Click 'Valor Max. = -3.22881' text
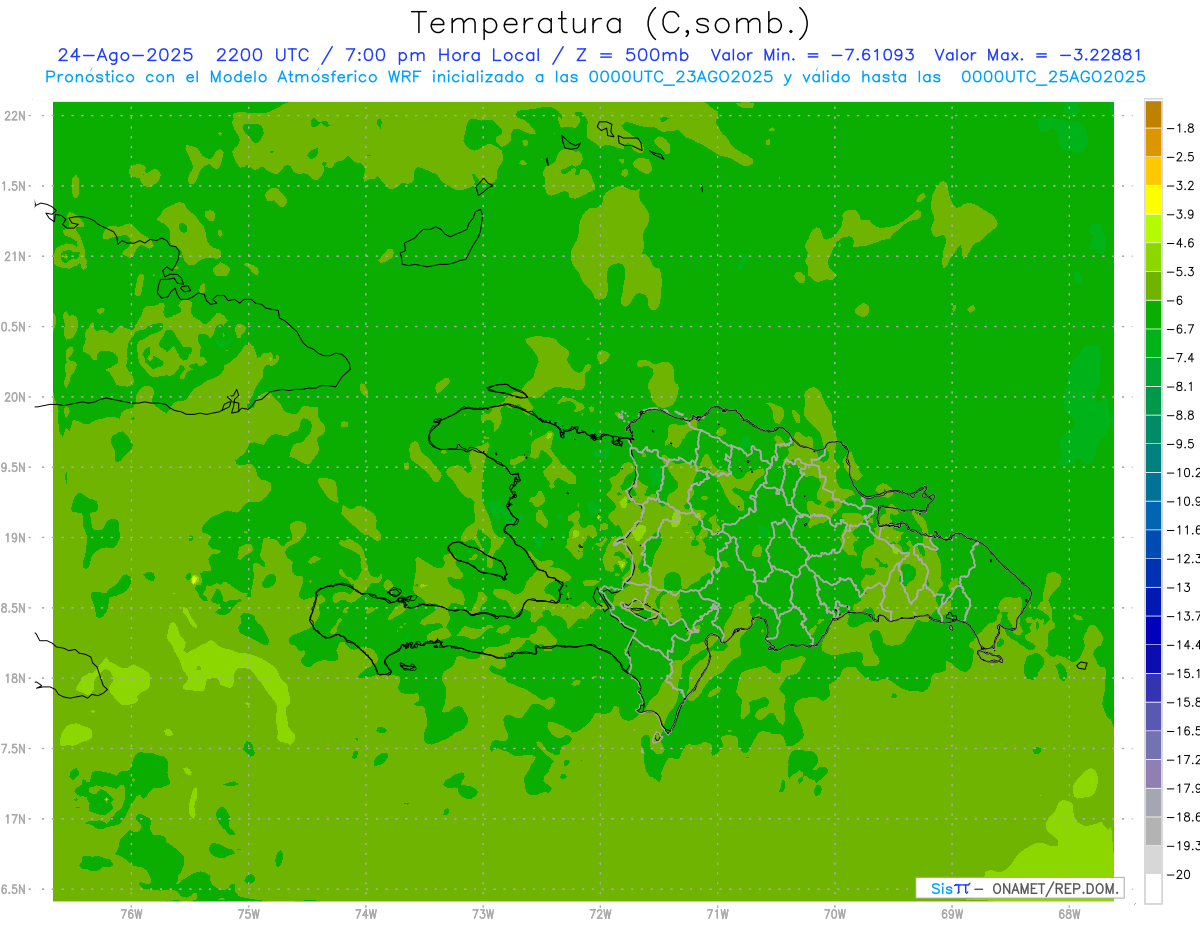 click(x=1038, y=55)
